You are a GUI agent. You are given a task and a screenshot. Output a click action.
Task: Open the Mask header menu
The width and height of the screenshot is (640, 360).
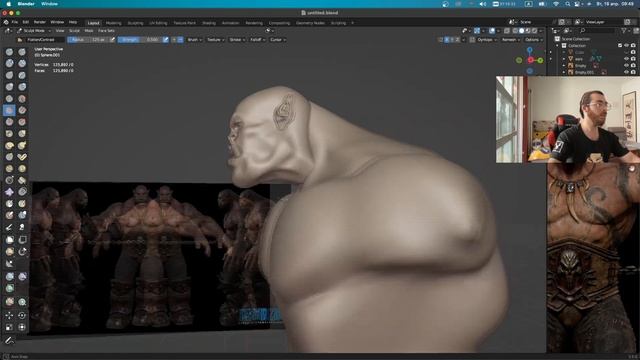point(89,31)
